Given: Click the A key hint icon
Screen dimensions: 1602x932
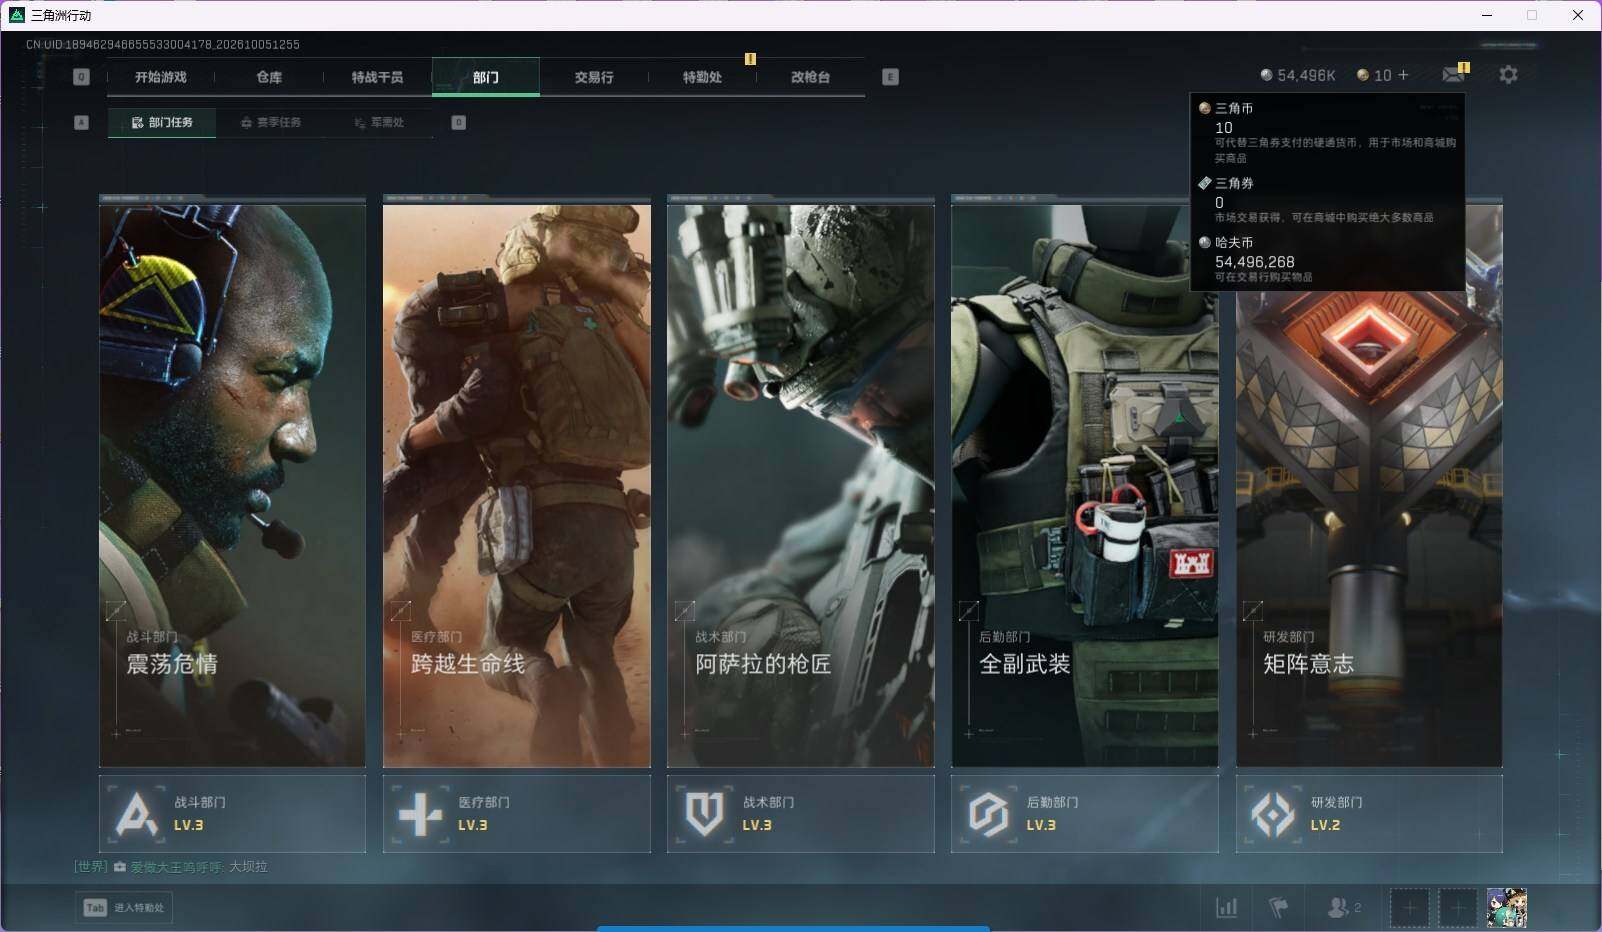Looking at the screenshot, I should pos(82,122).
